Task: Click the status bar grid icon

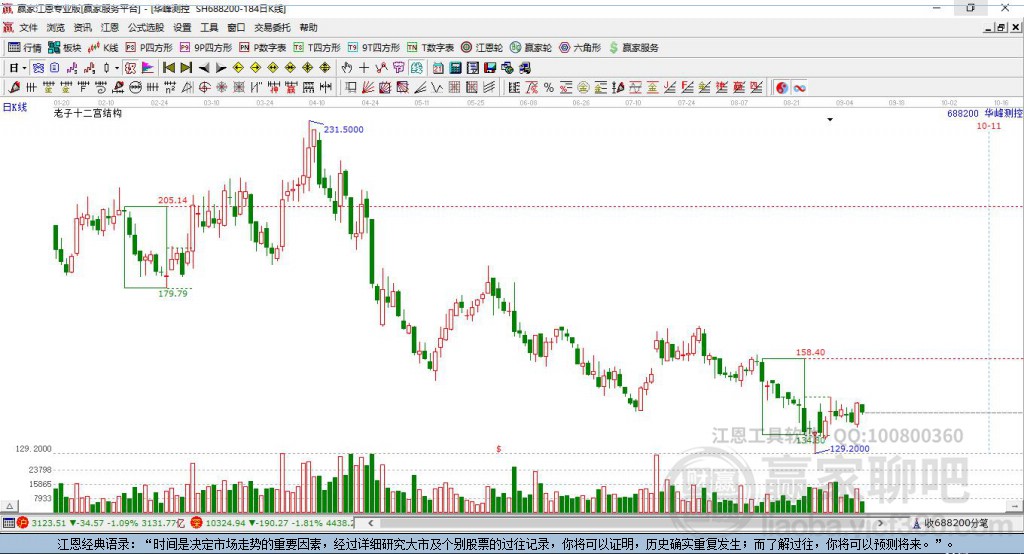Action: point(8,523)
